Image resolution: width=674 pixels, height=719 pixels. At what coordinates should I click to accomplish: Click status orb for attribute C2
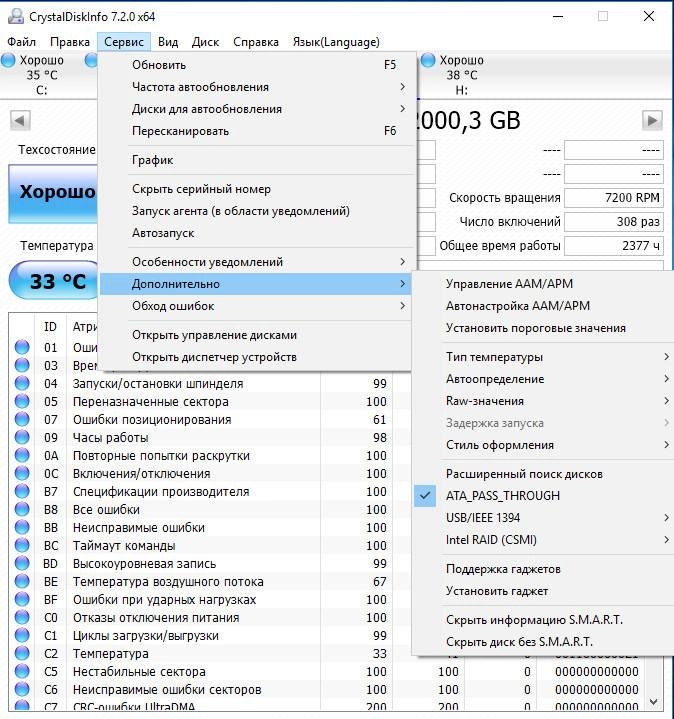[x=22, y=653]
